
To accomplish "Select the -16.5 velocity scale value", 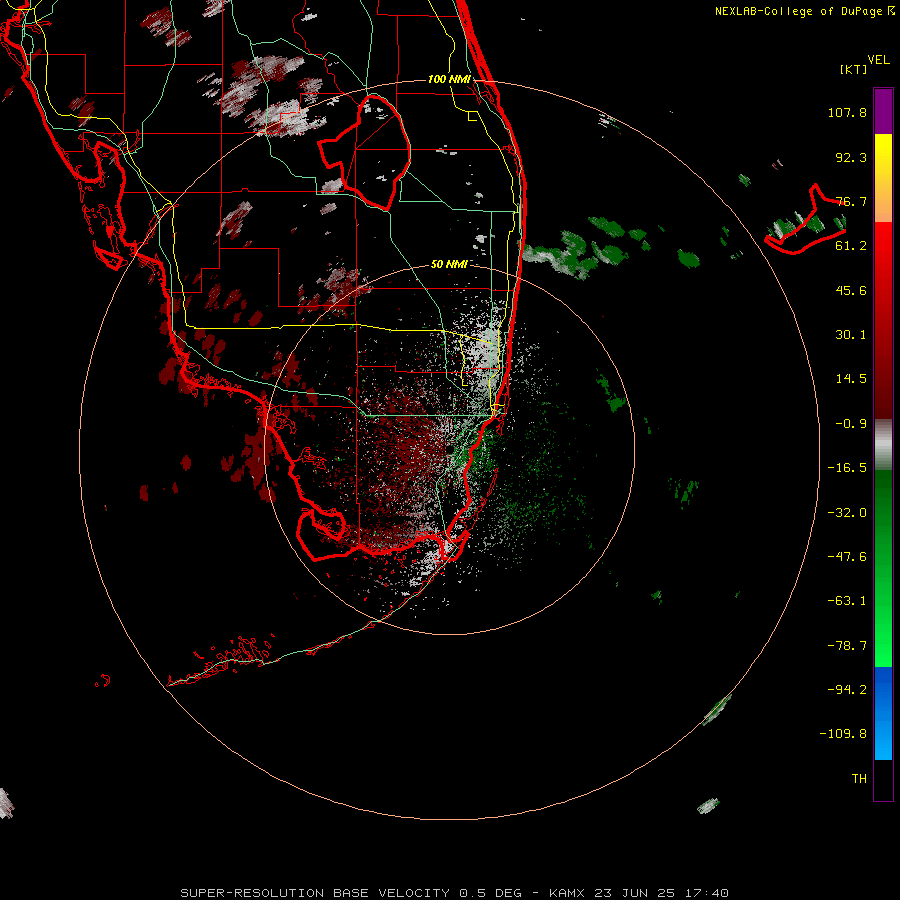I will (x=847, y=468).
